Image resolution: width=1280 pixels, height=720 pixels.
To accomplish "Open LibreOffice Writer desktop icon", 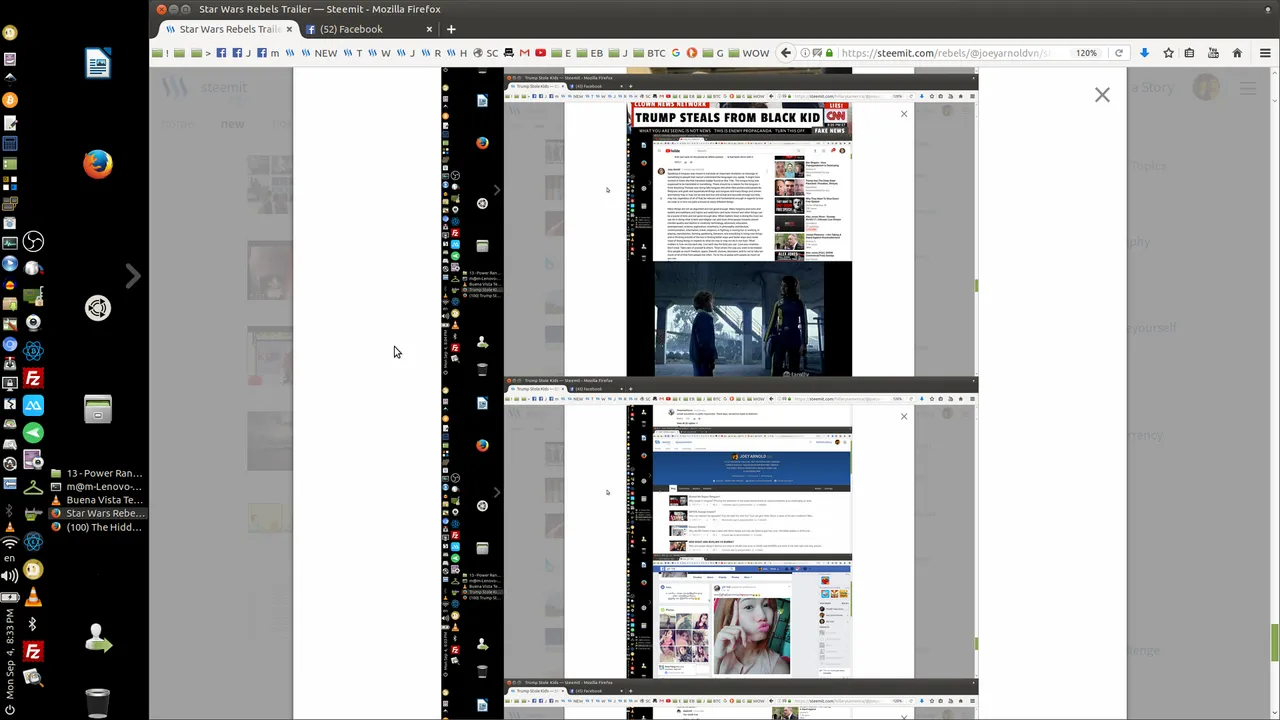I will tap(98, 64).
